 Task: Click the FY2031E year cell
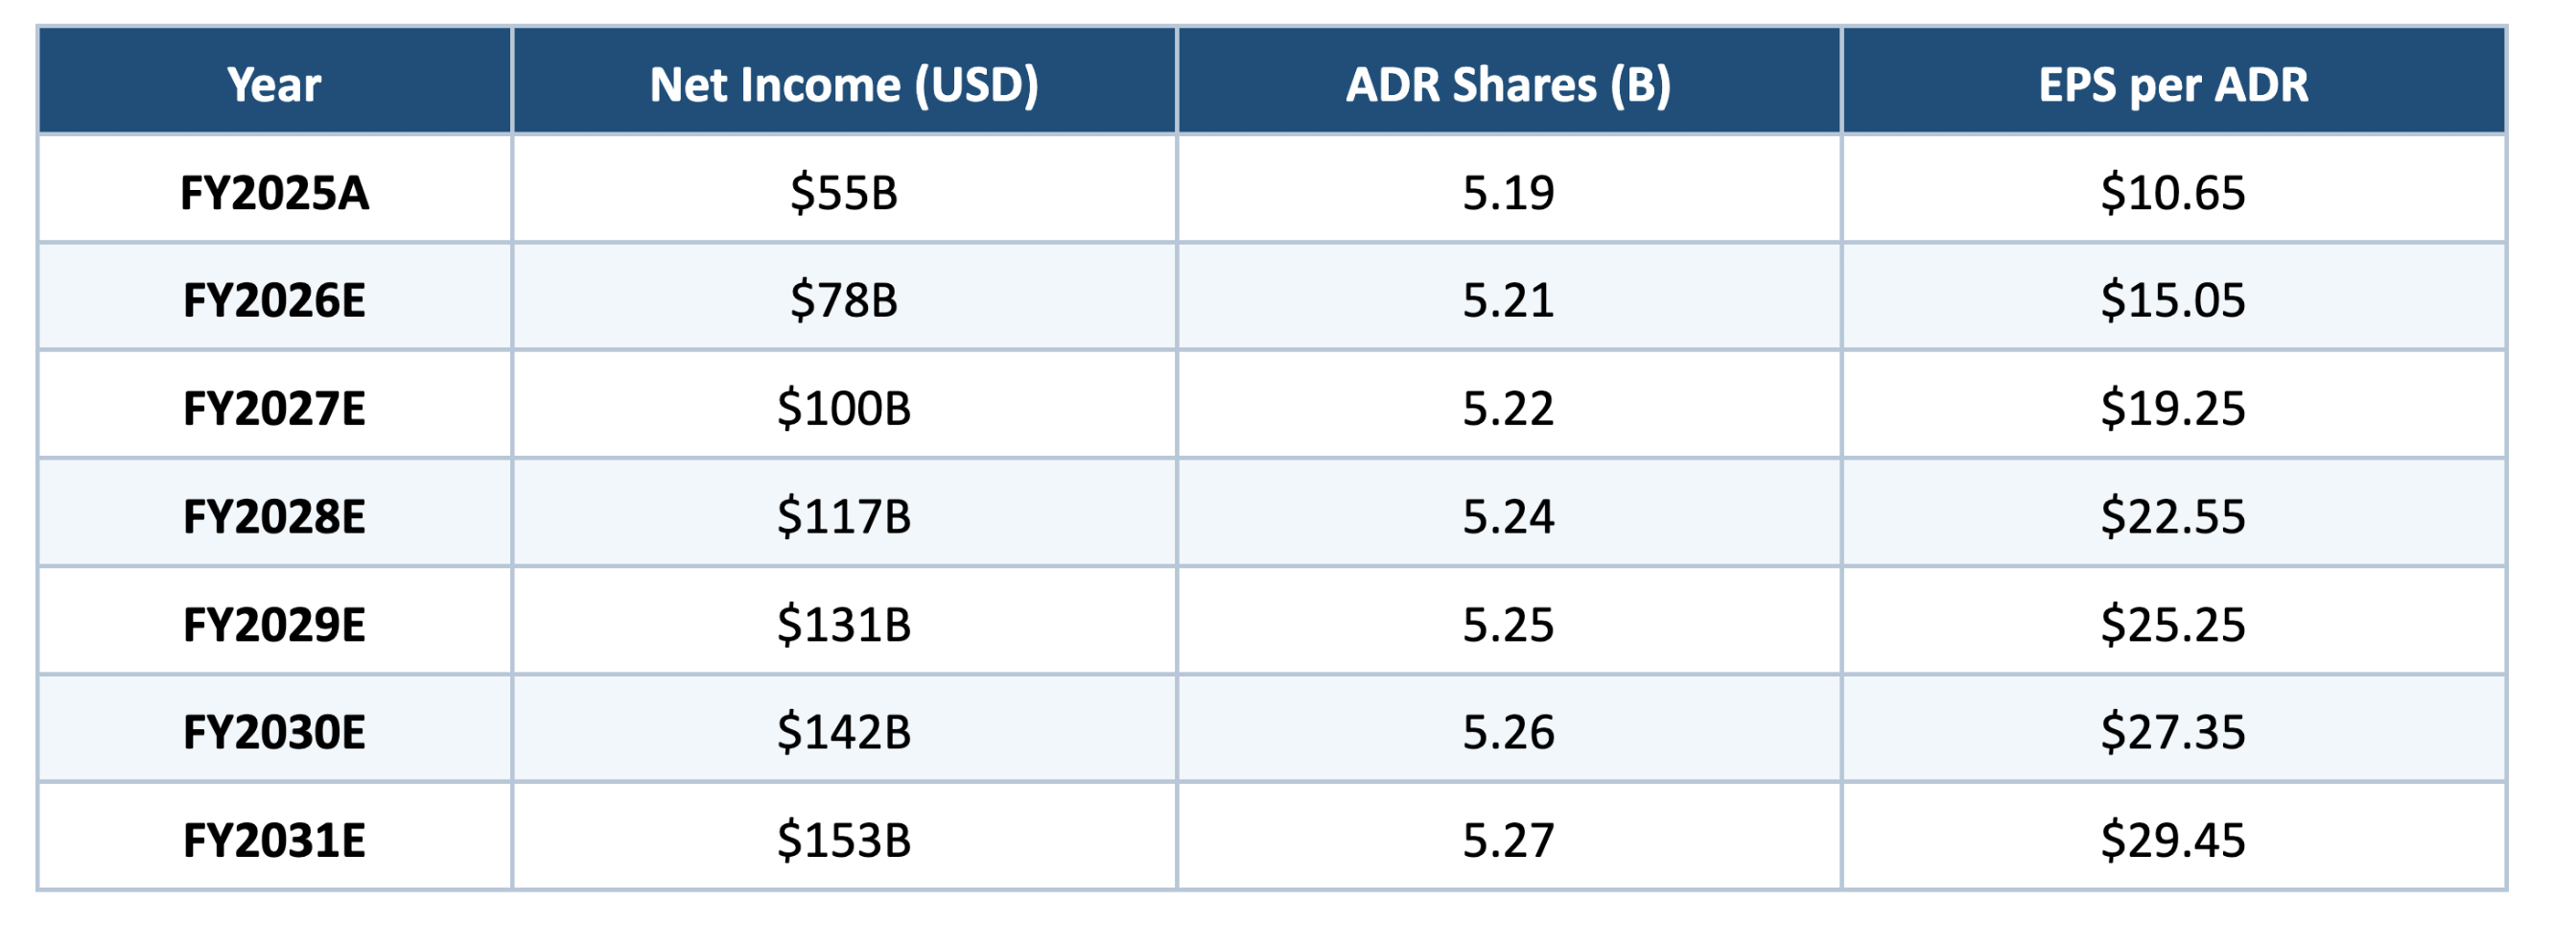(274, 840)
